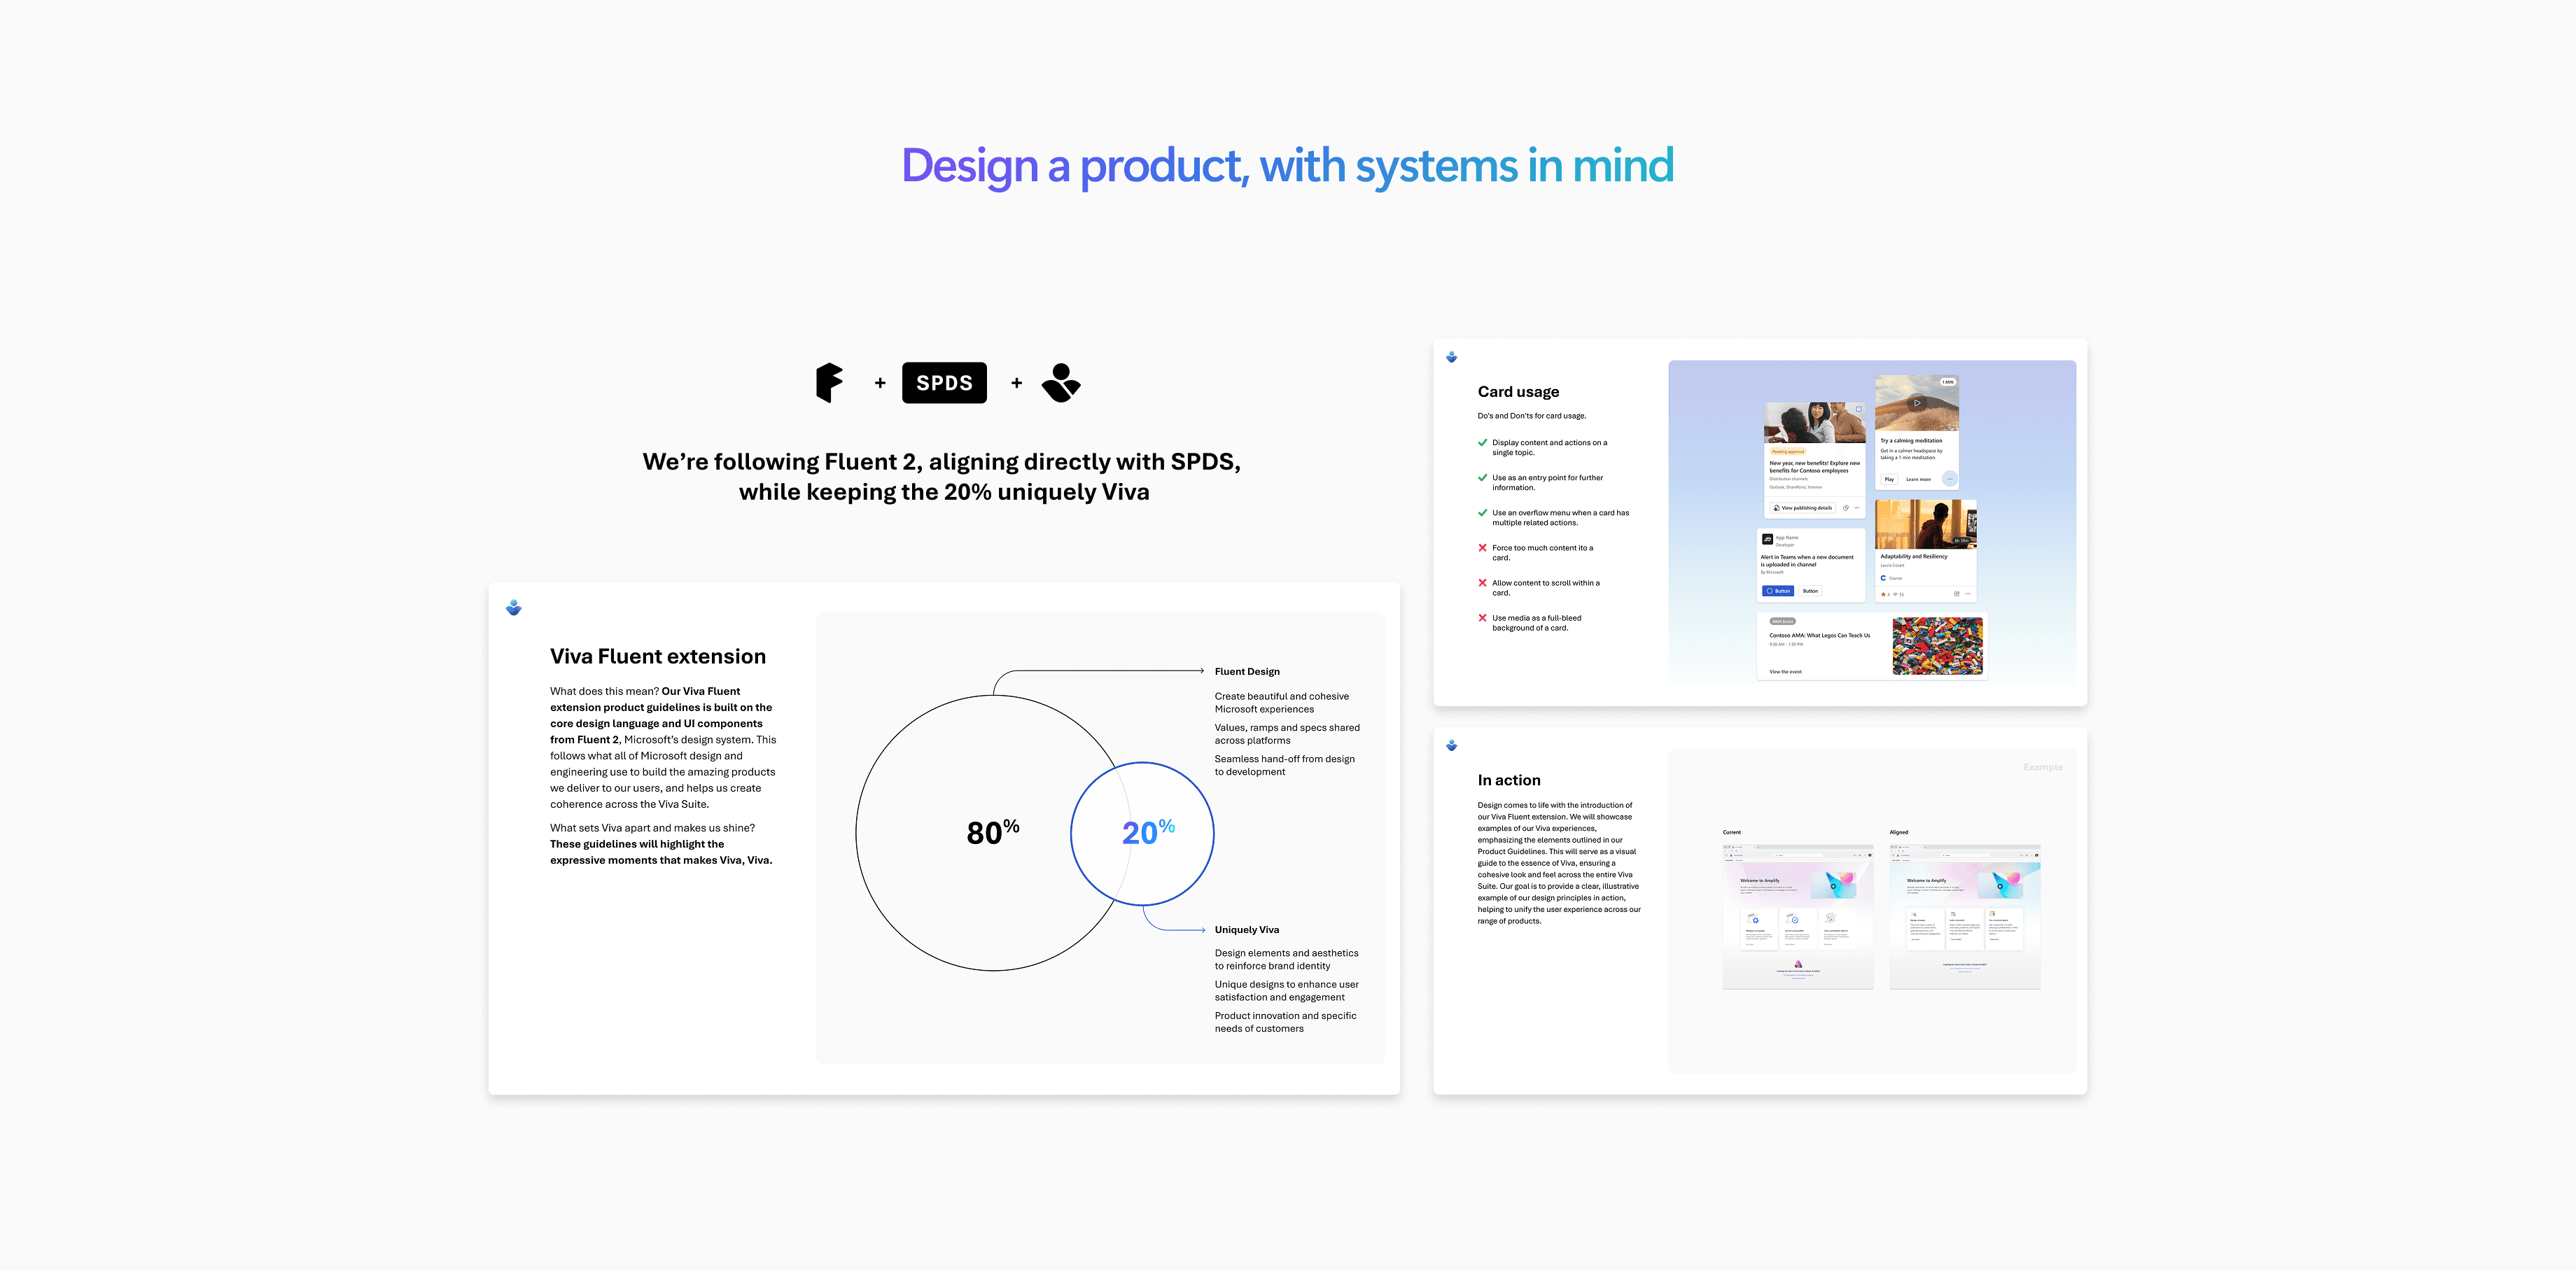Open overflow menu beside View publishing details
This screenshot has width=2576, height=1271.
1857,508
